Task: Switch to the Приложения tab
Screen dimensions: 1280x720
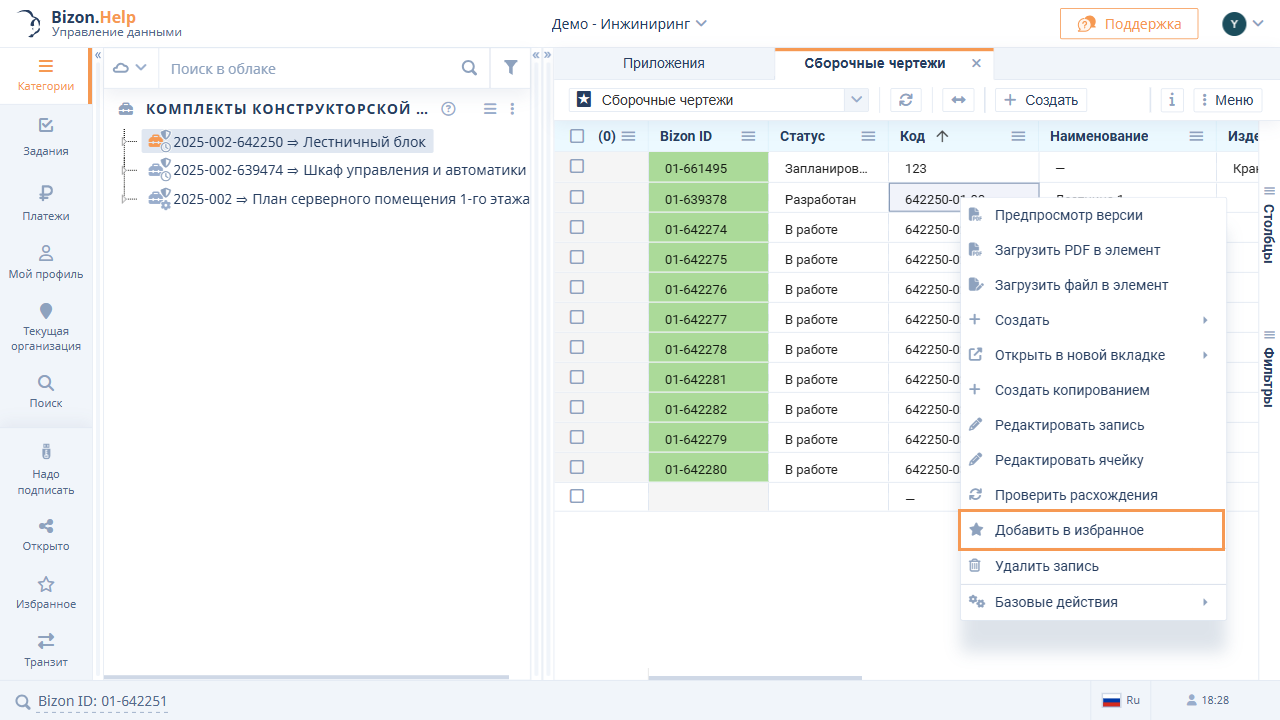Action: point(664,63)
